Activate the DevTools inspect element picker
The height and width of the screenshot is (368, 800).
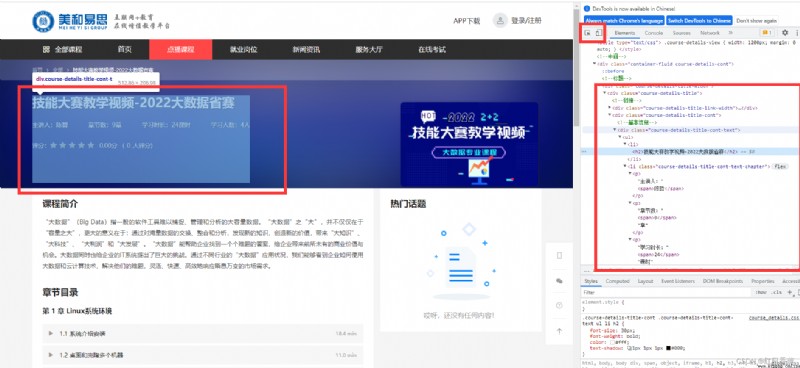[588, 33]
